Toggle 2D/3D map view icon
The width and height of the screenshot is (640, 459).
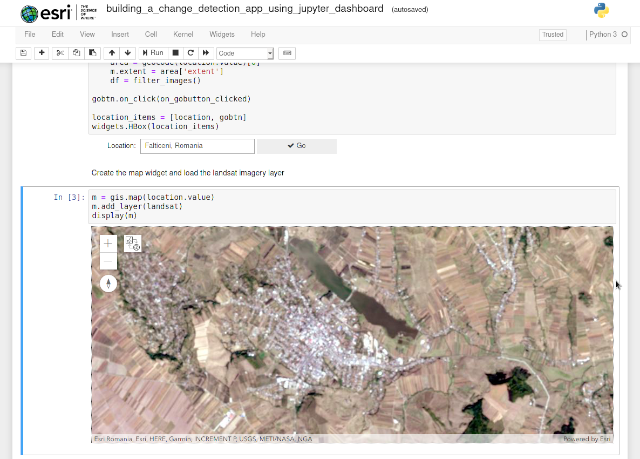click(133, 244)
